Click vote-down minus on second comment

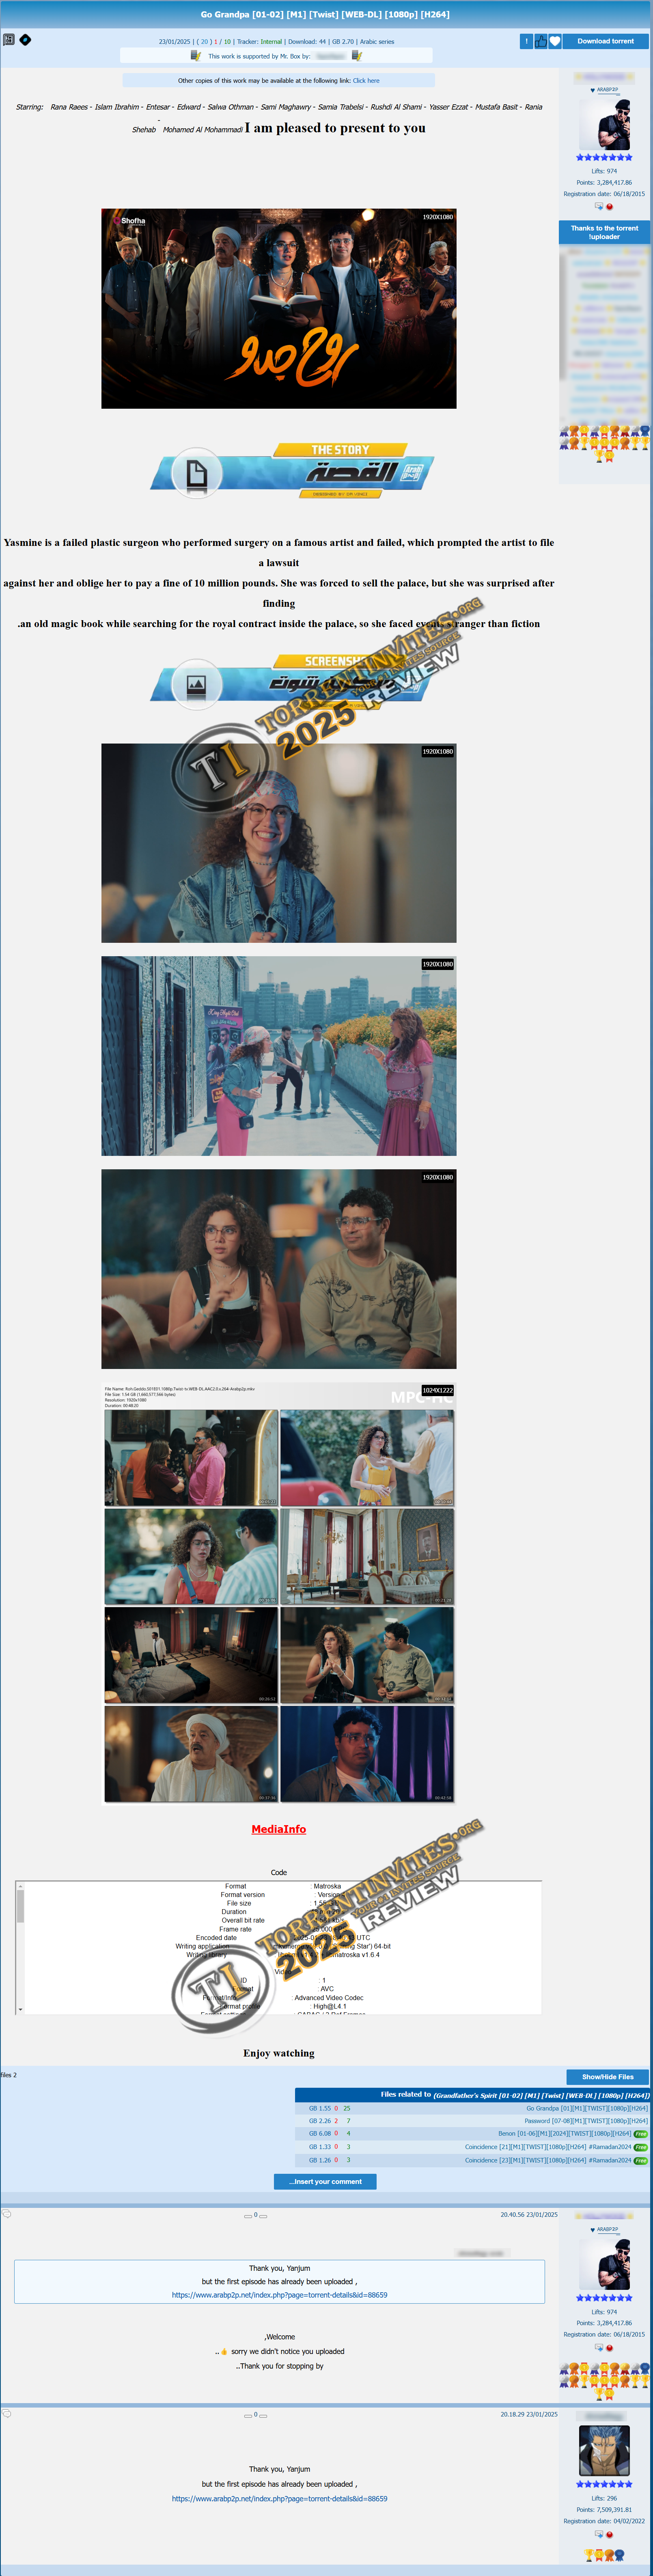[248, 2416]
